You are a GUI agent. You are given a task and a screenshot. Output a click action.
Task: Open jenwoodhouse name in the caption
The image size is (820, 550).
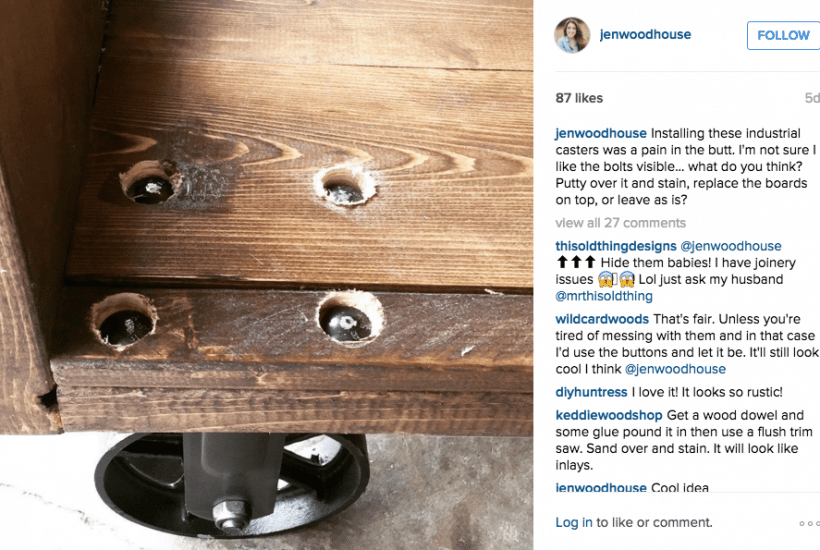[x=601, y=133]
